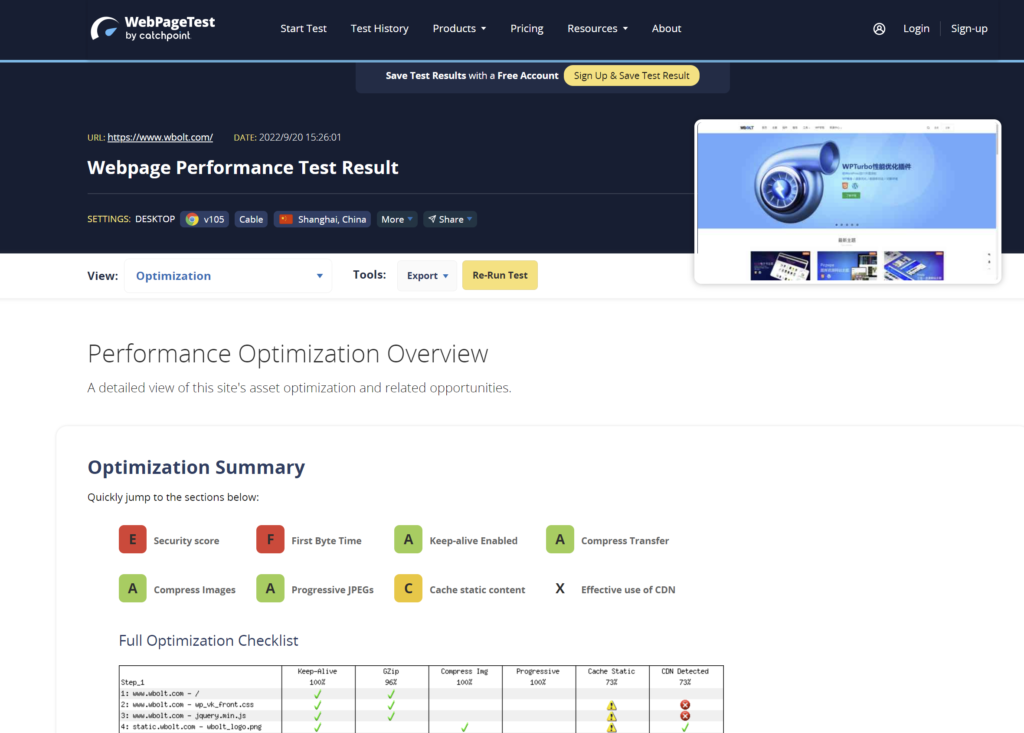Click the green A Progressive JPEGs badge
Screen dimensions: 1024x733
pyautogui.click(x=270, y=589)
